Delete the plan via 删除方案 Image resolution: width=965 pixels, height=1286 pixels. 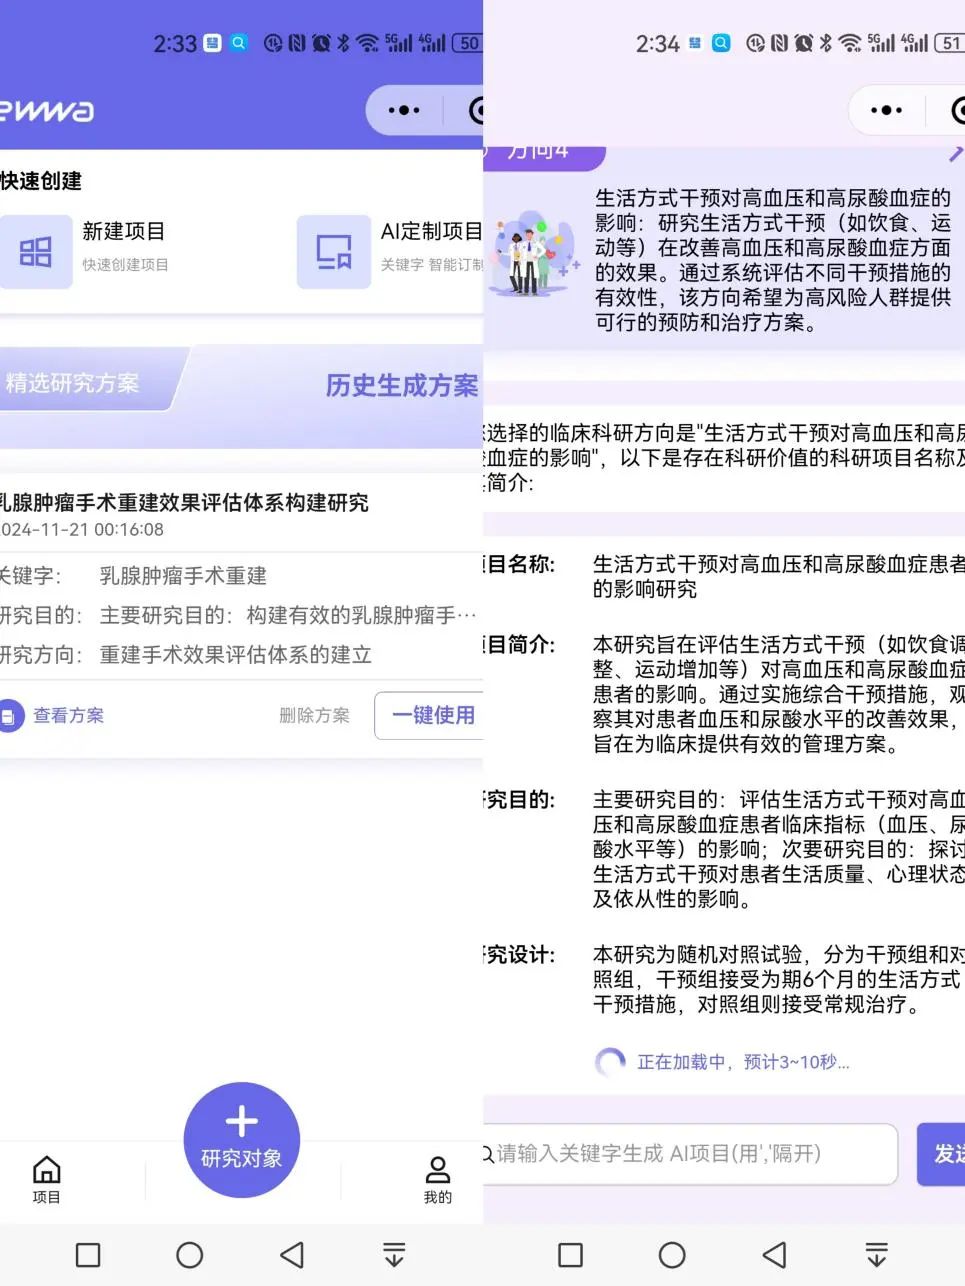pos(313,715)
